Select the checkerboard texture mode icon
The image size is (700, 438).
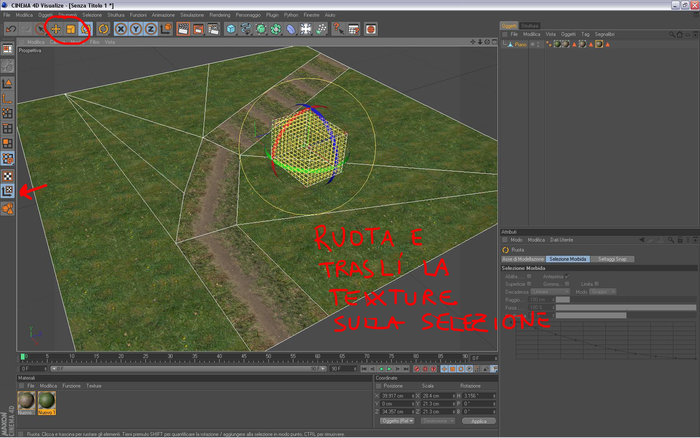tap(8, 176)
